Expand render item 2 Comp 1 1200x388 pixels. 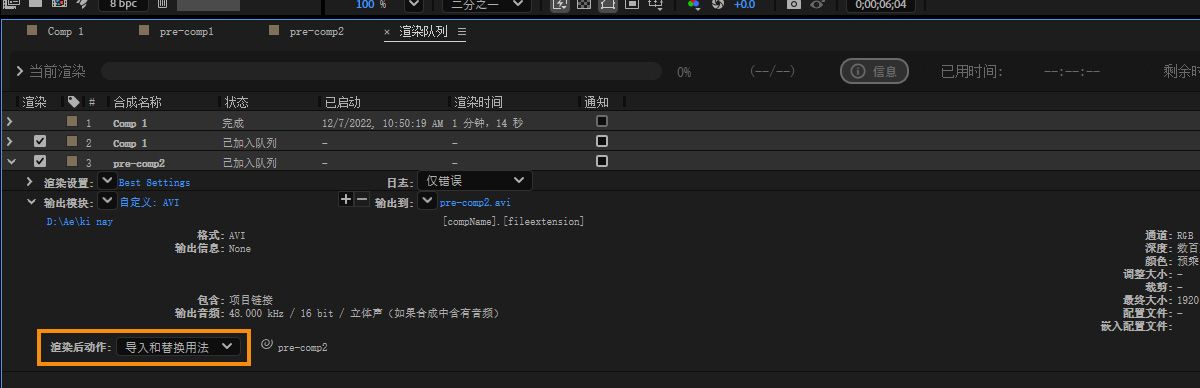10,142
